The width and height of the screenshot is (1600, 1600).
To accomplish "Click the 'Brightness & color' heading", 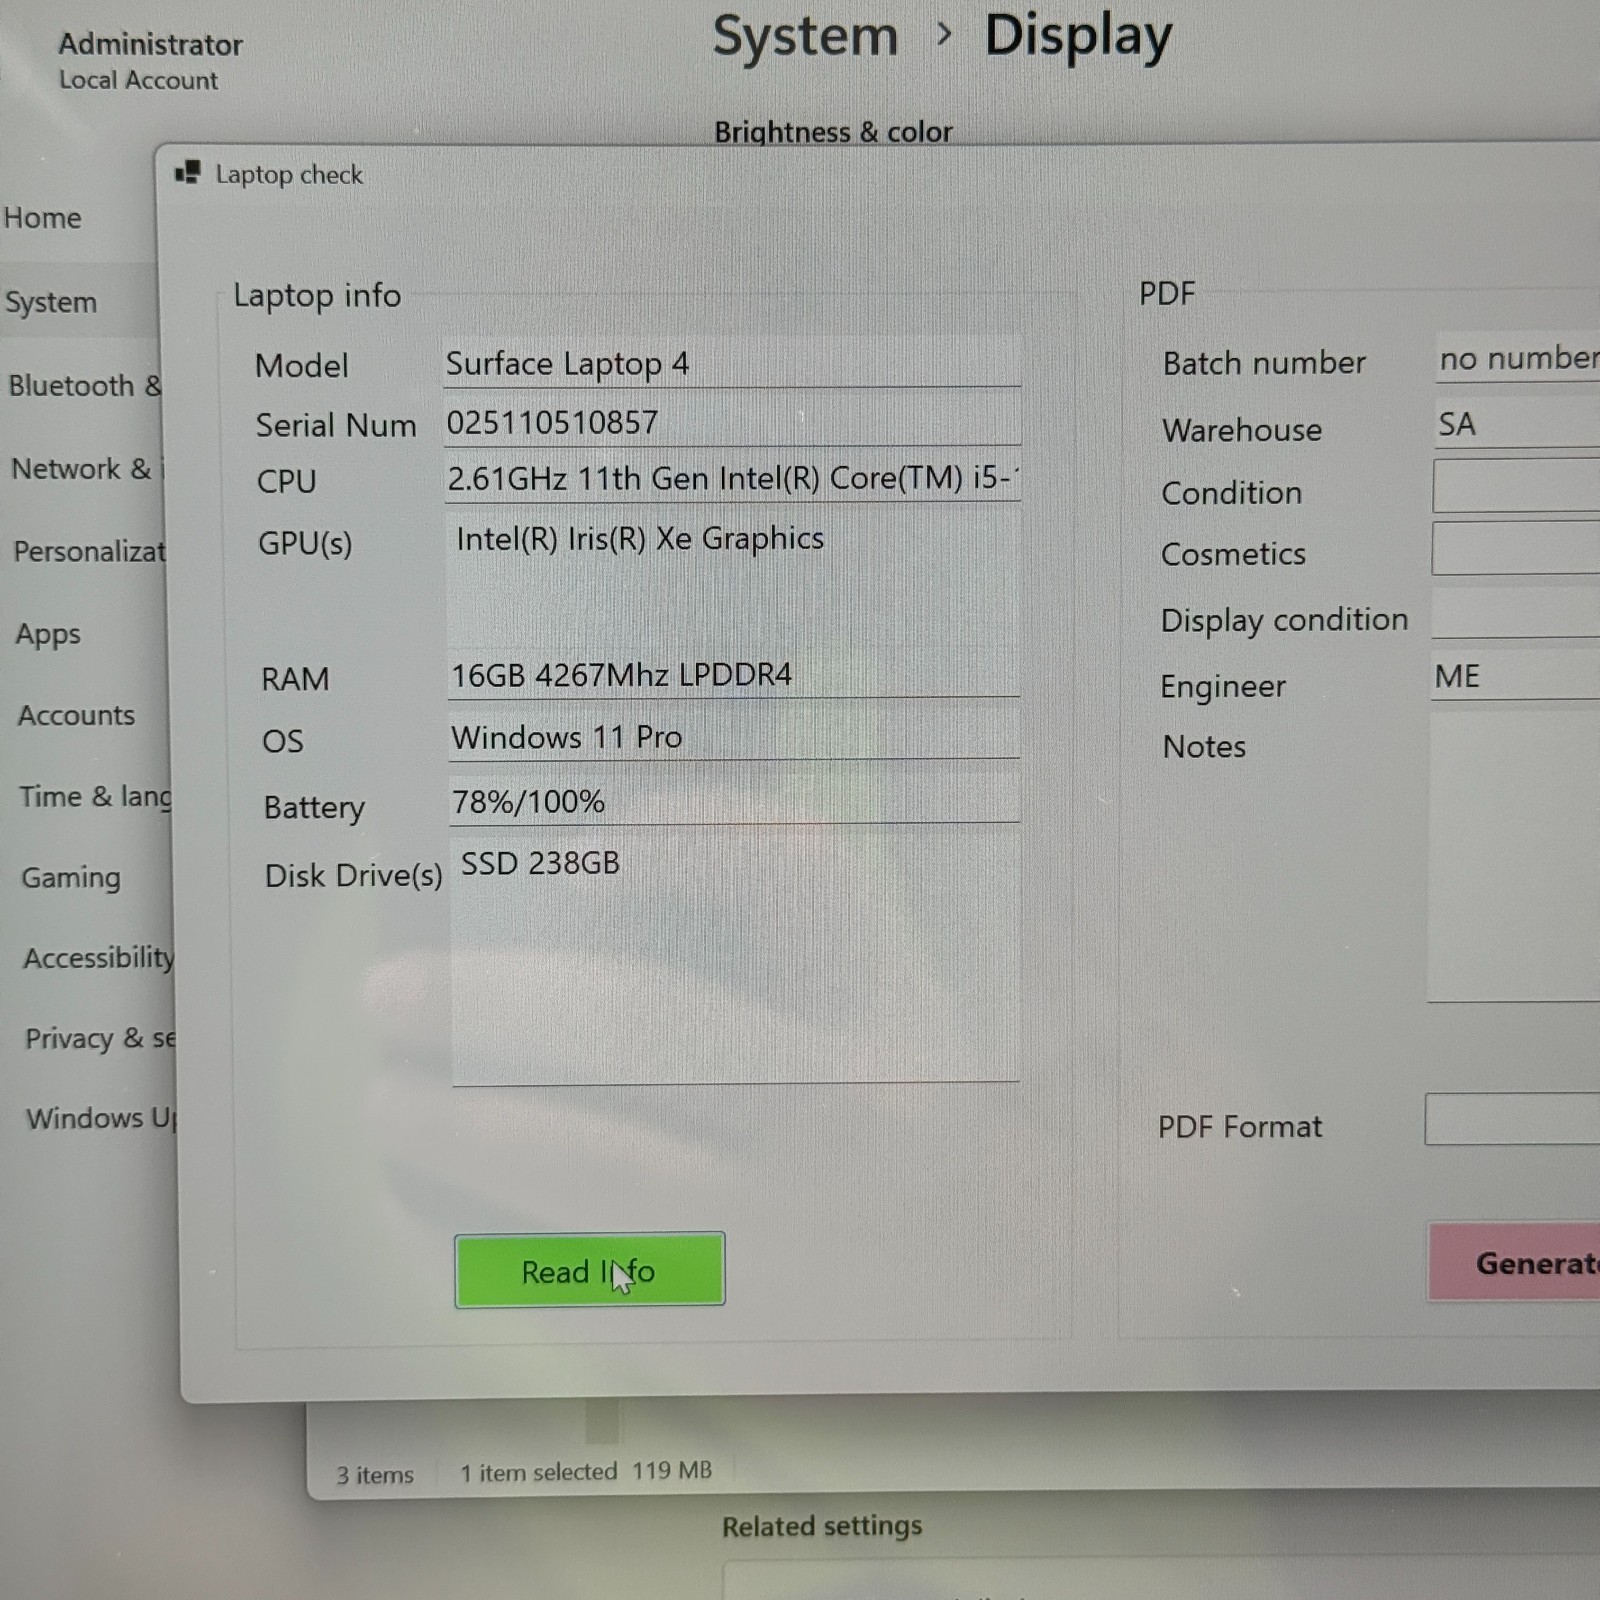I will 833,131.
